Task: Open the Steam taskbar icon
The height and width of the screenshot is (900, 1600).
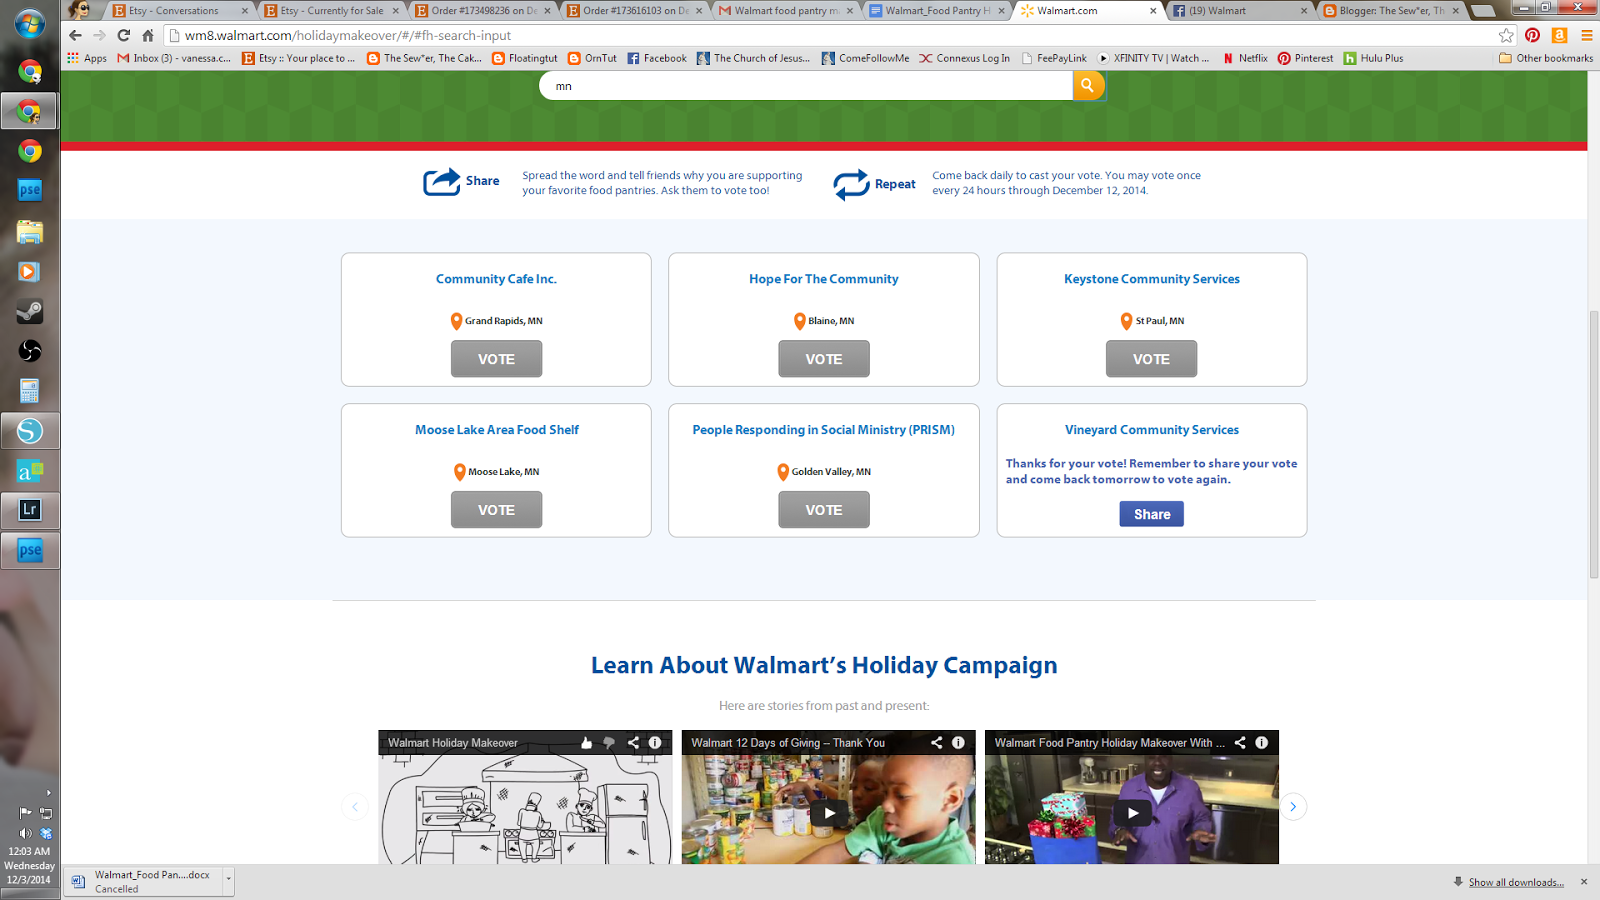Action: [30, 311]
